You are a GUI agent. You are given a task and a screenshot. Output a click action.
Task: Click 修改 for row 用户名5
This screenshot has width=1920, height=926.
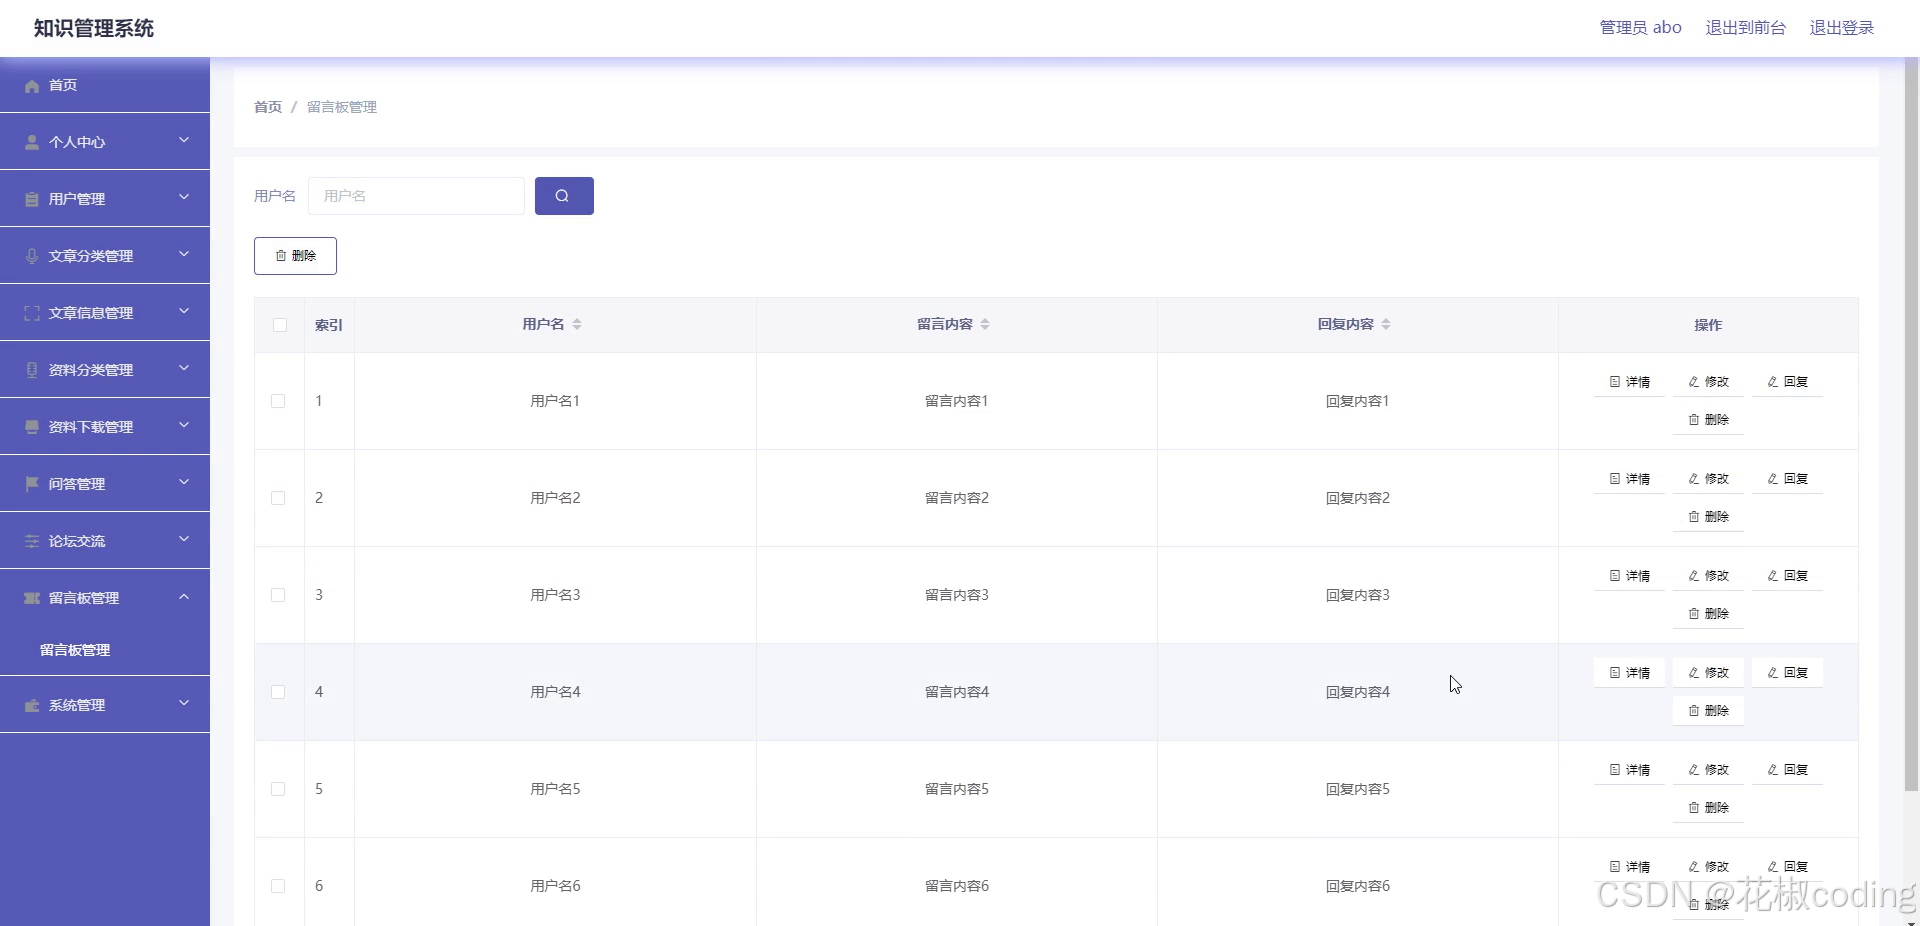tap(1708, 770)
